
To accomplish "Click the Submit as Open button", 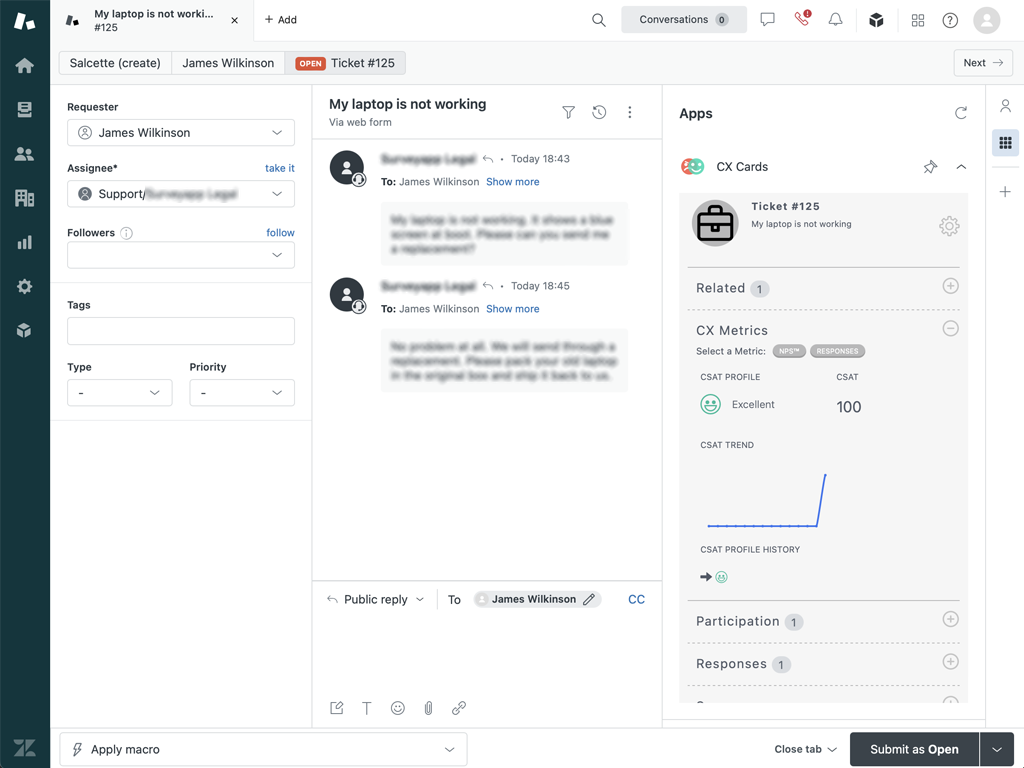I will [x=913, y=749].
